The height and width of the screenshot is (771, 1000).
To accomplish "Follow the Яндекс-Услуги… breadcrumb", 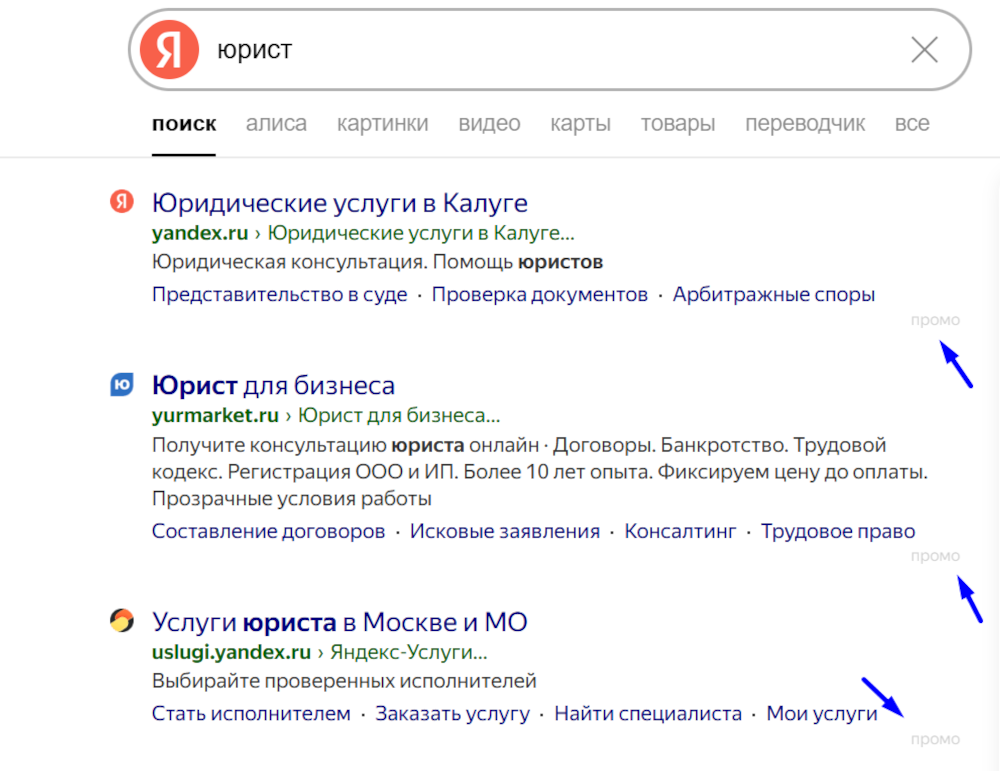I will coord(409,652).
